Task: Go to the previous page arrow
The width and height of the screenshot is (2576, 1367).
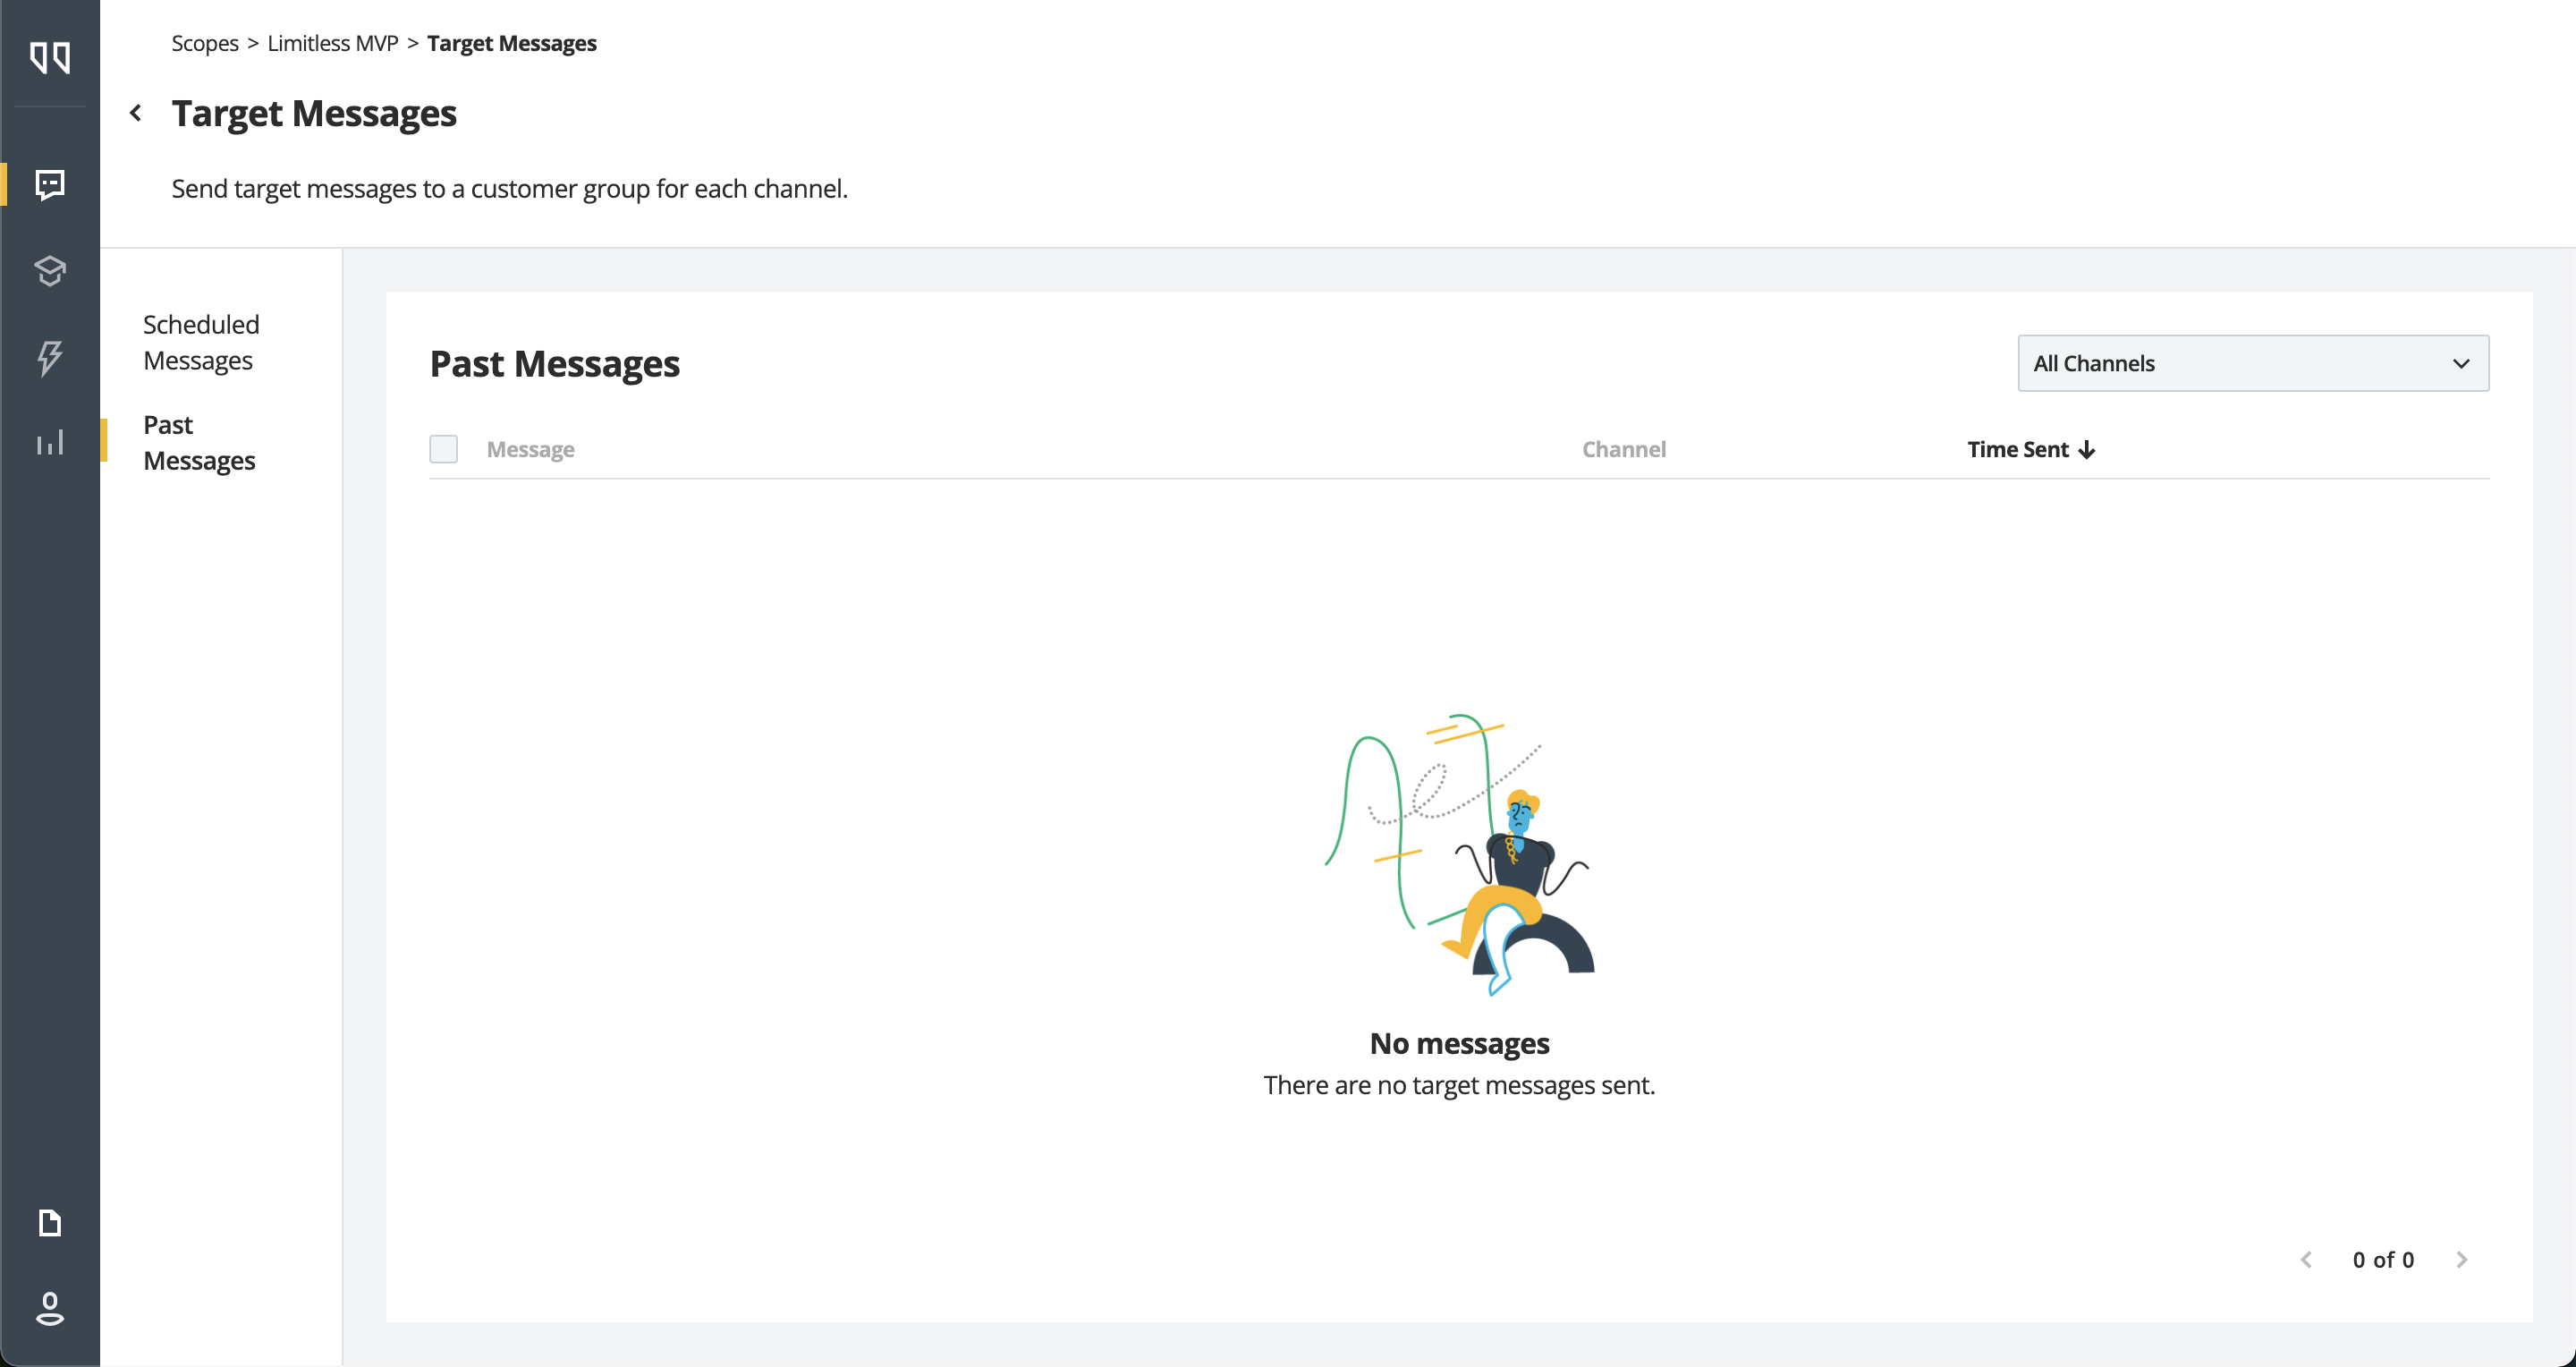Action: coord(2306,1259)
